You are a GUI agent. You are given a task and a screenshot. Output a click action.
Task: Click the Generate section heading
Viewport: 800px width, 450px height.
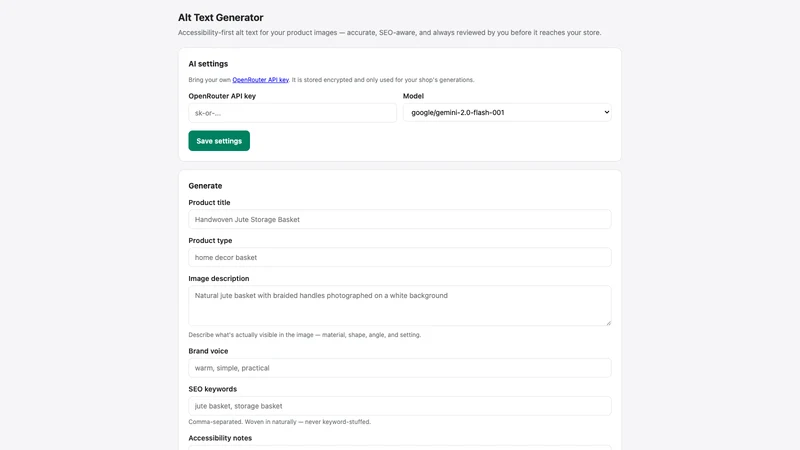pyautogui.click(x=205, y=186)
